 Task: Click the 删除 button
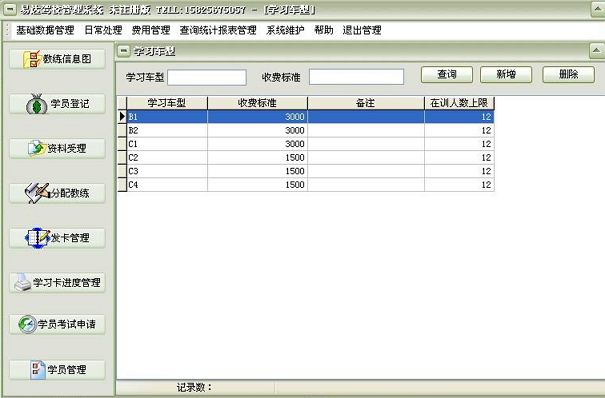coord(568,74)
